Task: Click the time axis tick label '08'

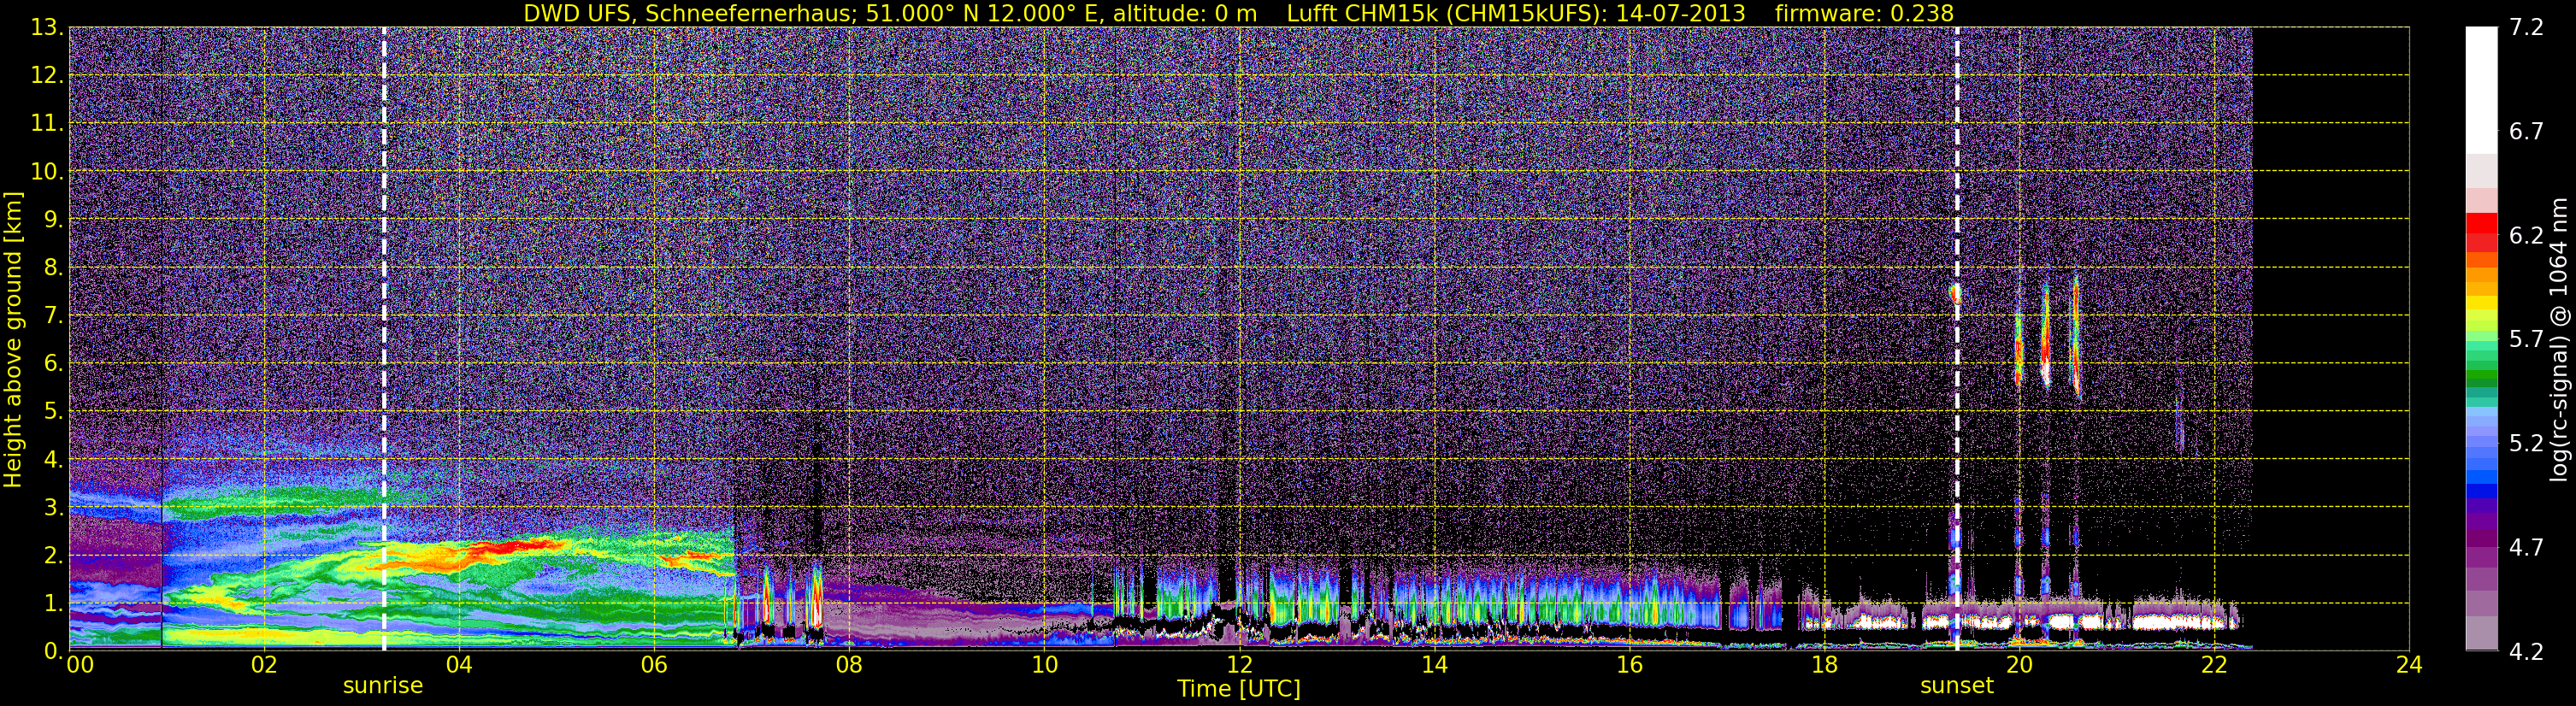Action: pyautogui.click(x=849, y=665)
